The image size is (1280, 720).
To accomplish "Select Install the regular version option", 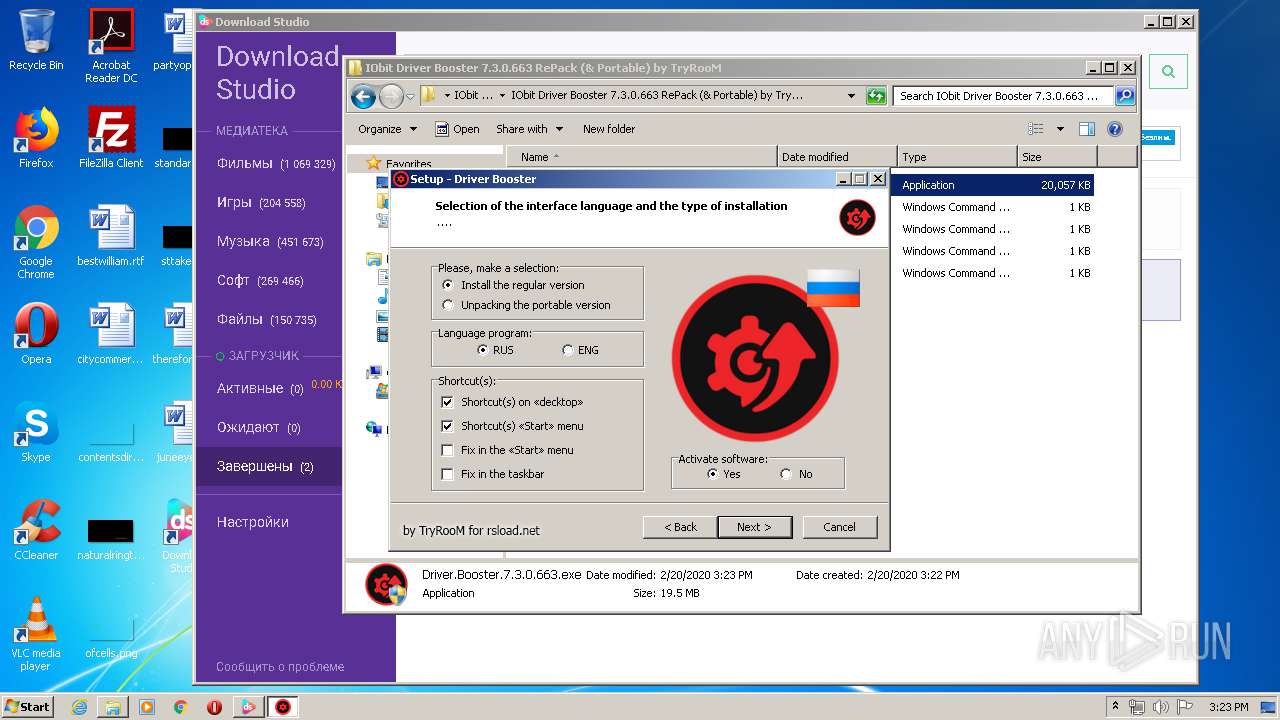I will 513,285.
